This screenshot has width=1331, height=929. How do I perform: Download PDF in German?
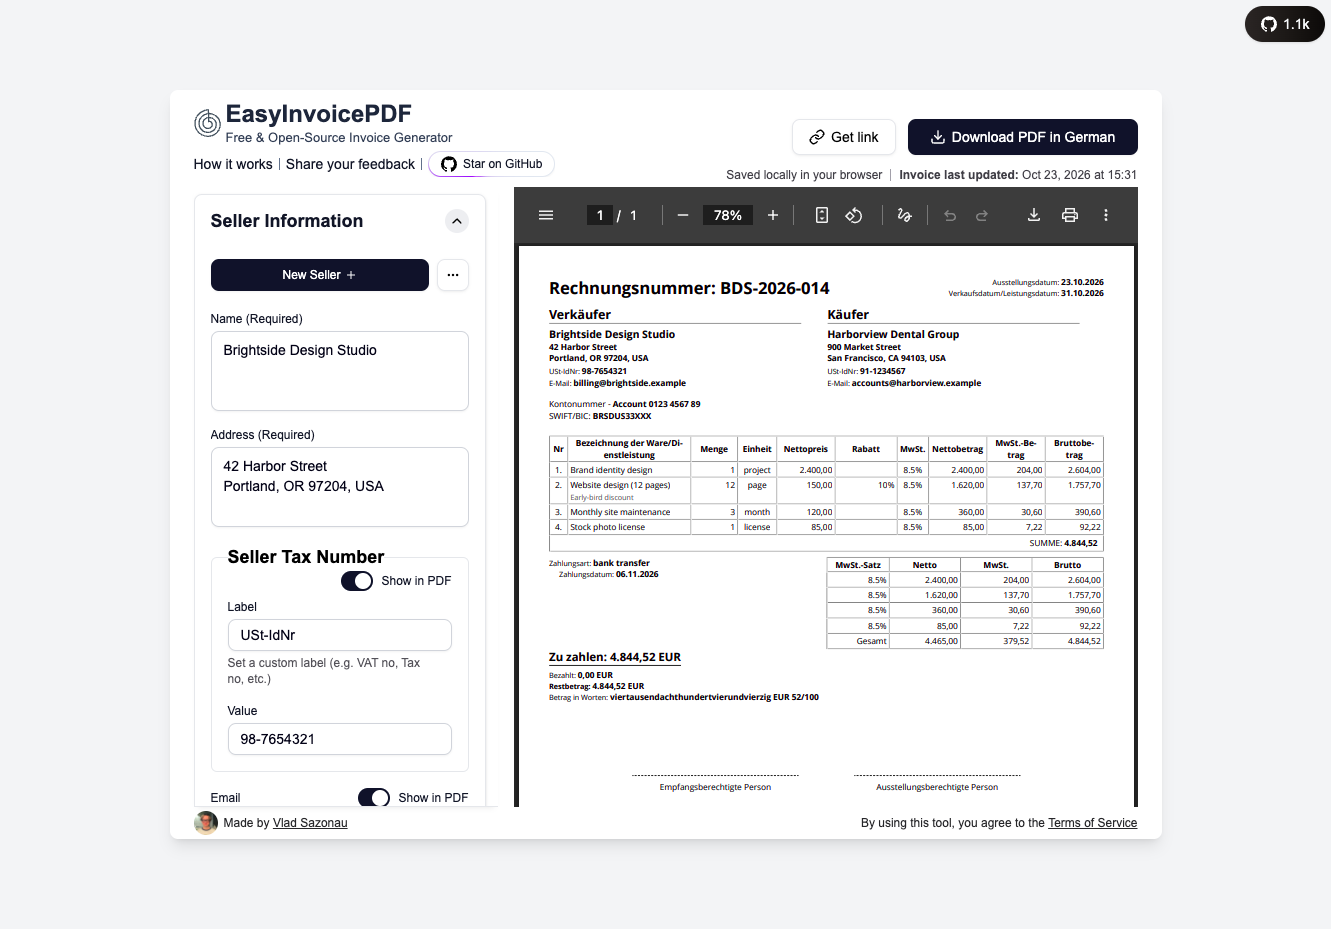click(x=1023, y=137)
